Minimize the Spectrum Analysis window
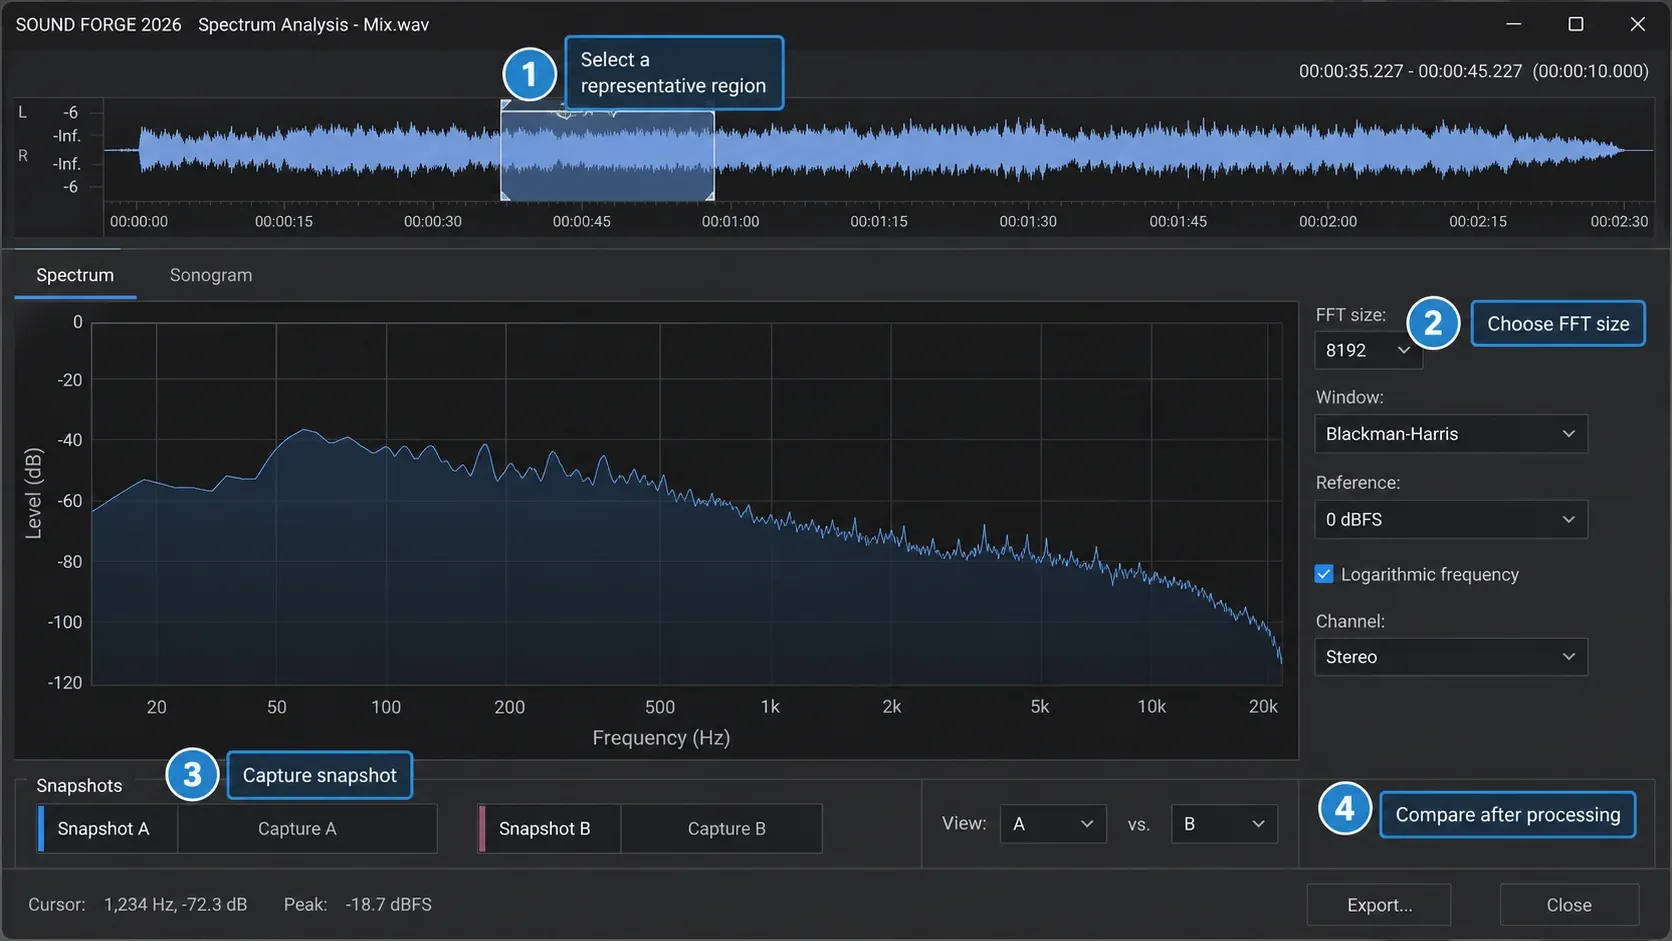The width and height of the screenshot is (1672, 941). point(1514,24)
